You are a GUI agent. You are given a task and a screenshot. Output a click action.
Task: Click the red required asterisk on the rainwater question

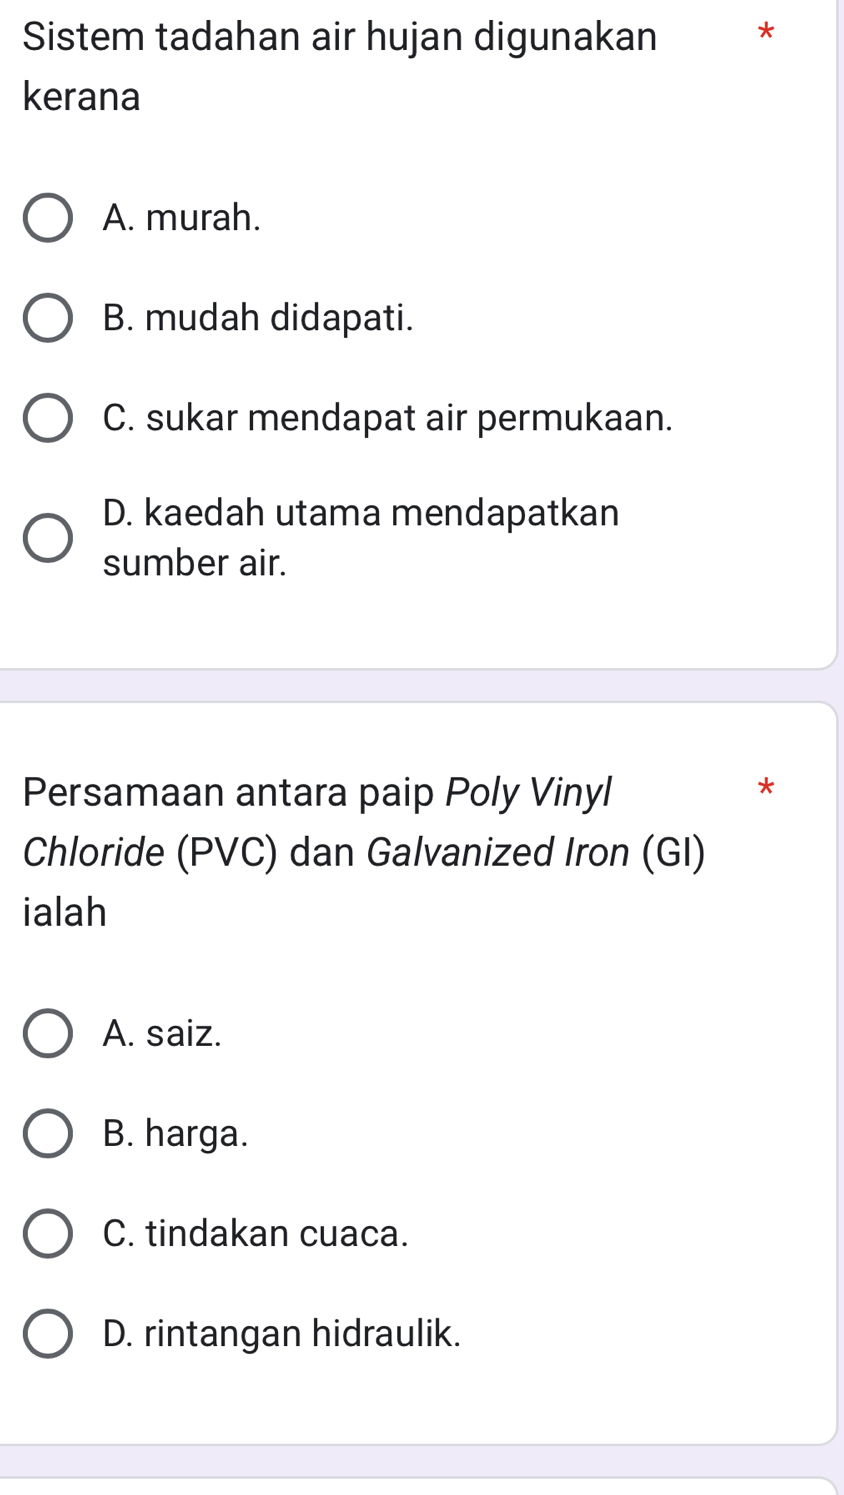[x=766, y=32]
